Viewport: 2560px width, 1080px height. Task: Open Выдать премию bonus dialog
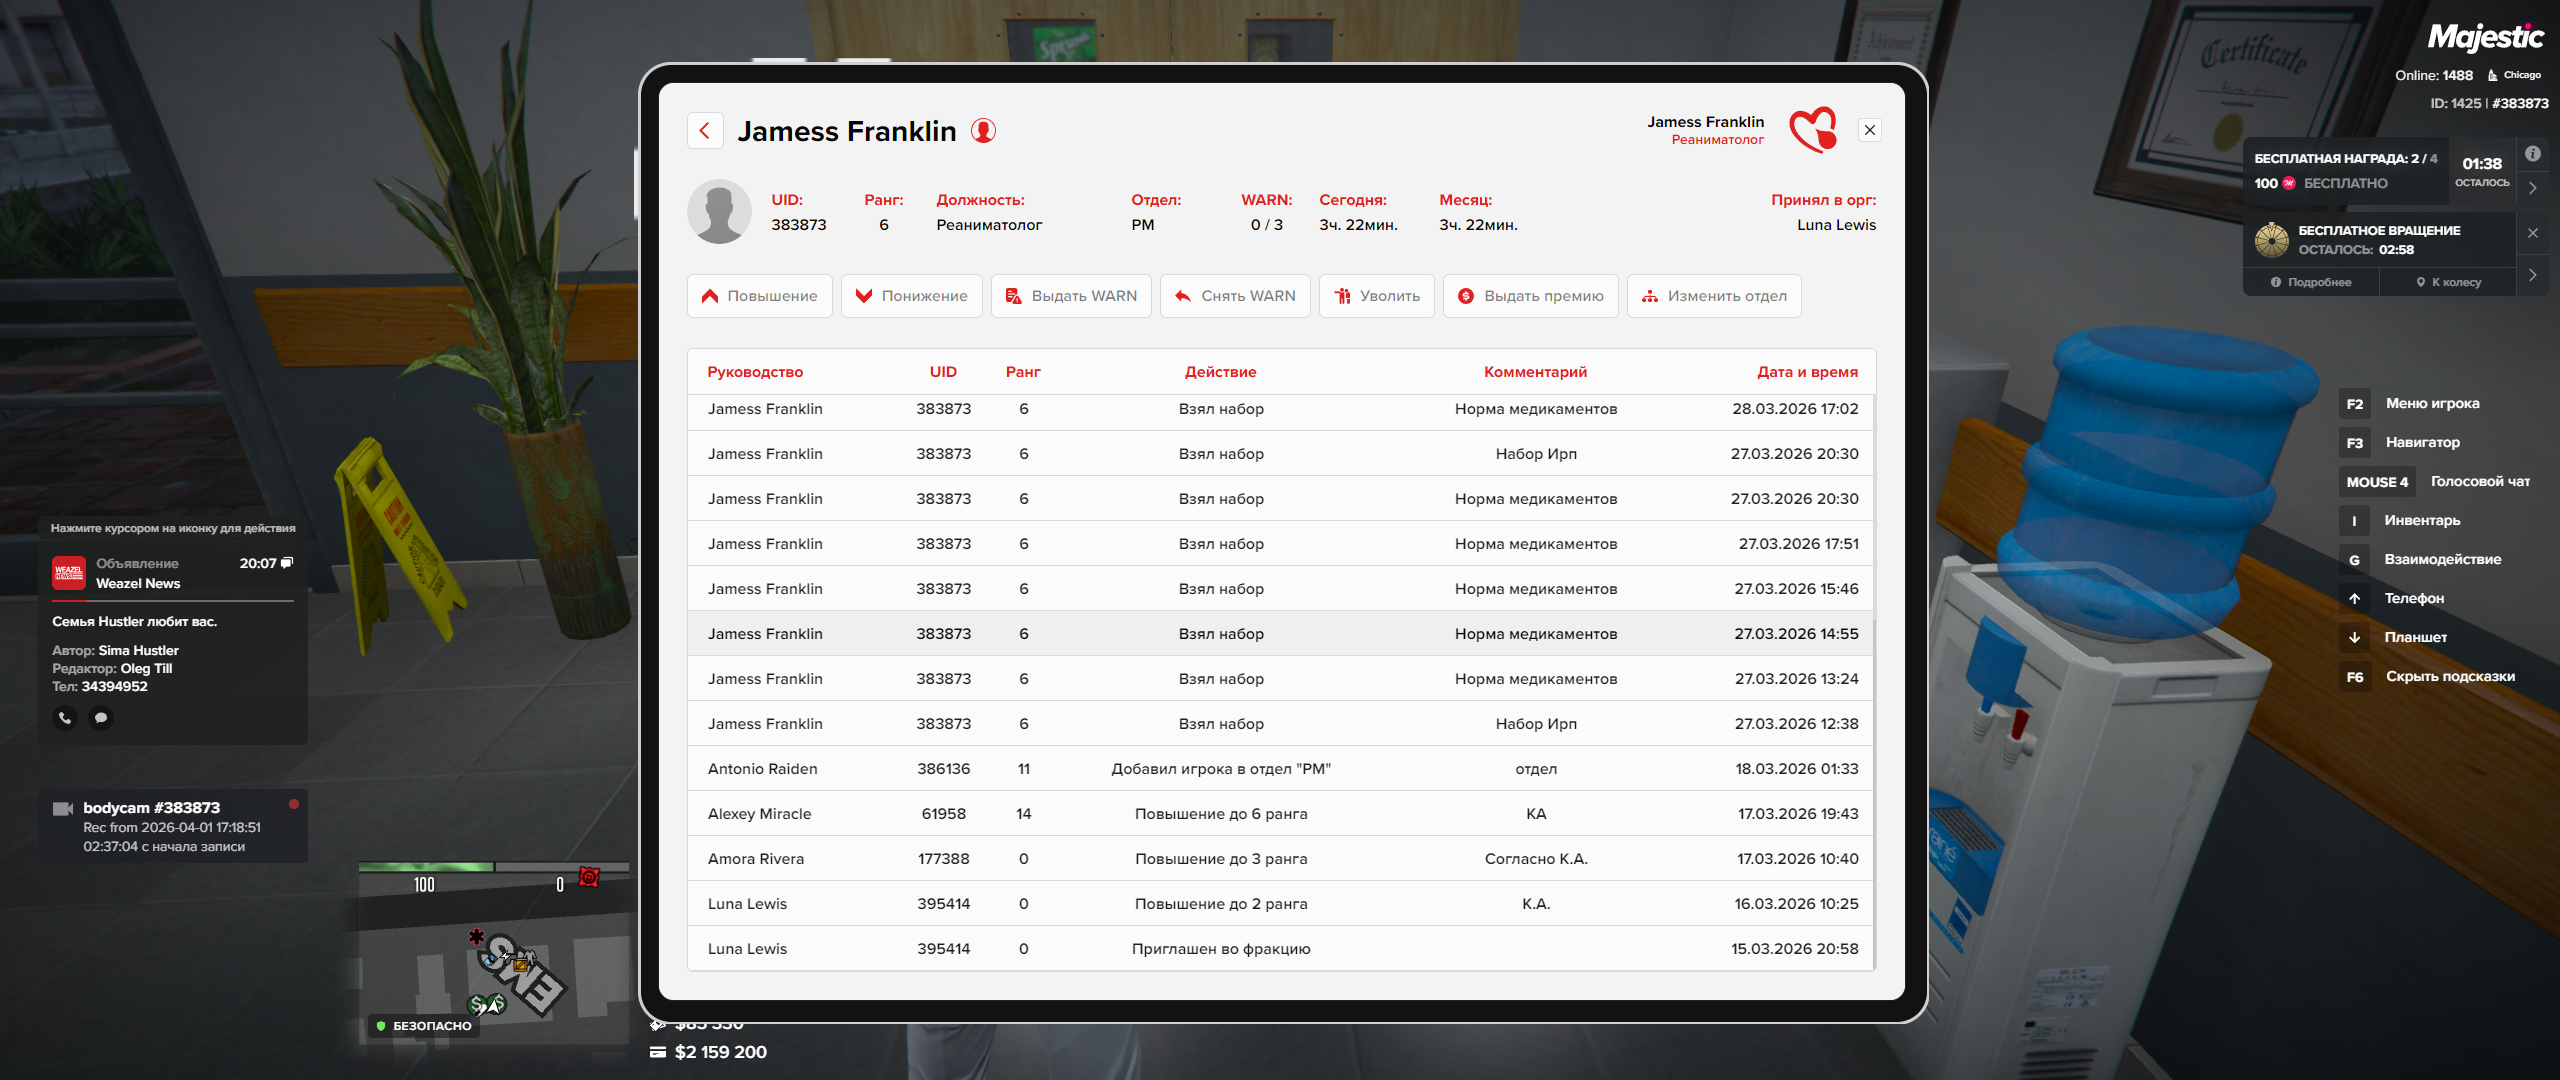[x=1530, y=296]
